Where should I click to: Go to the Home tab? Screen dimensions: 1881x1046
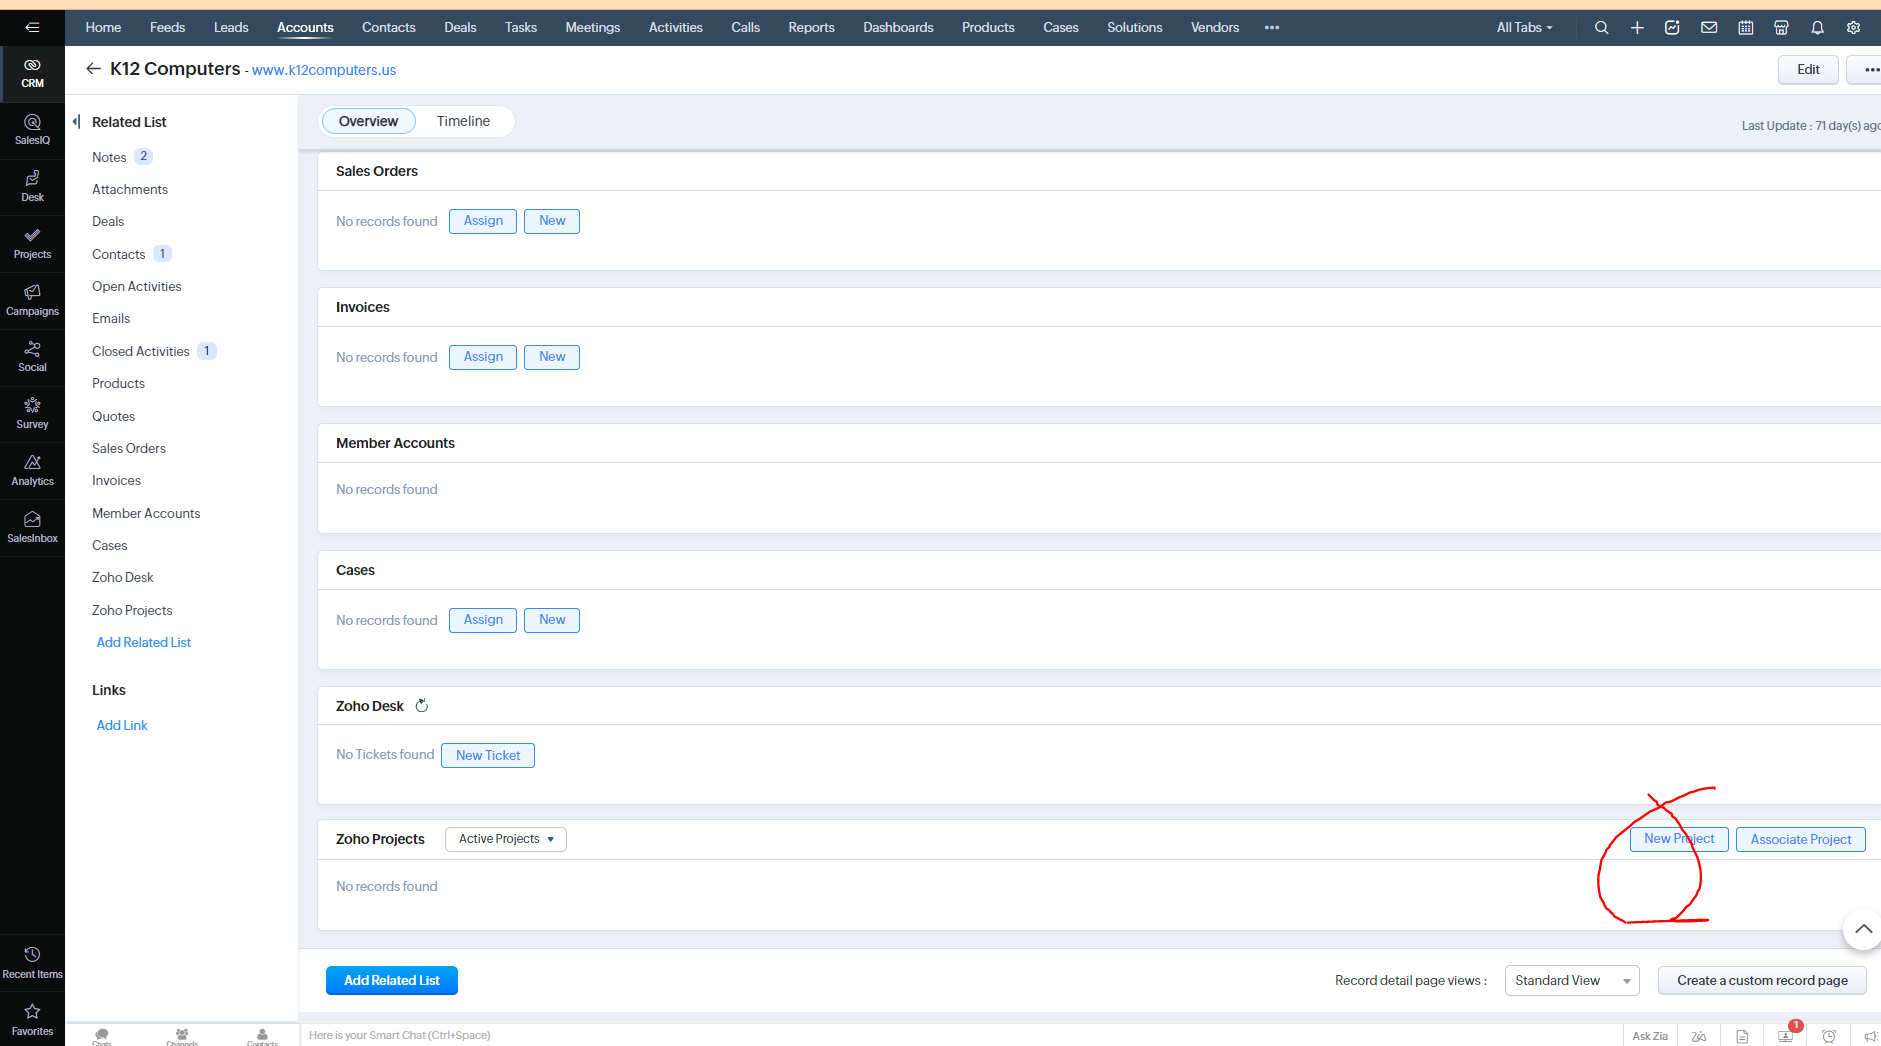pyautogui.click(x=103, y=28)
